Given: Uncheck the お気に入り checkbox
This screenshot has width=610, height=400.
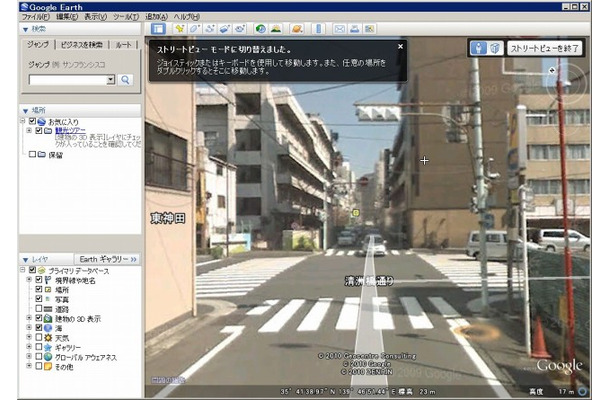Looking at the screenshot, I should [x=33, y=121].
